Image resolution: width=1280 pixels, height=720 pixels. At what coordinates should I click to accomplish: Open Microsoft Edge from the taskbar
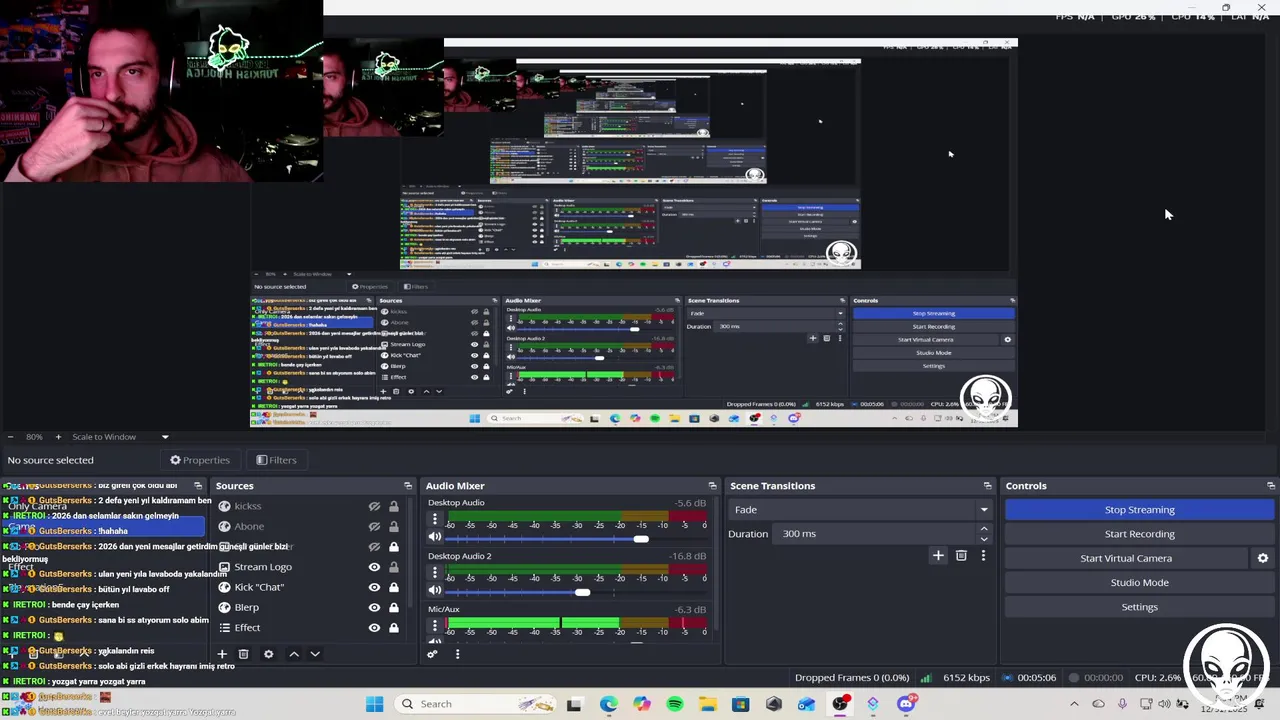(x=608, y=704)
